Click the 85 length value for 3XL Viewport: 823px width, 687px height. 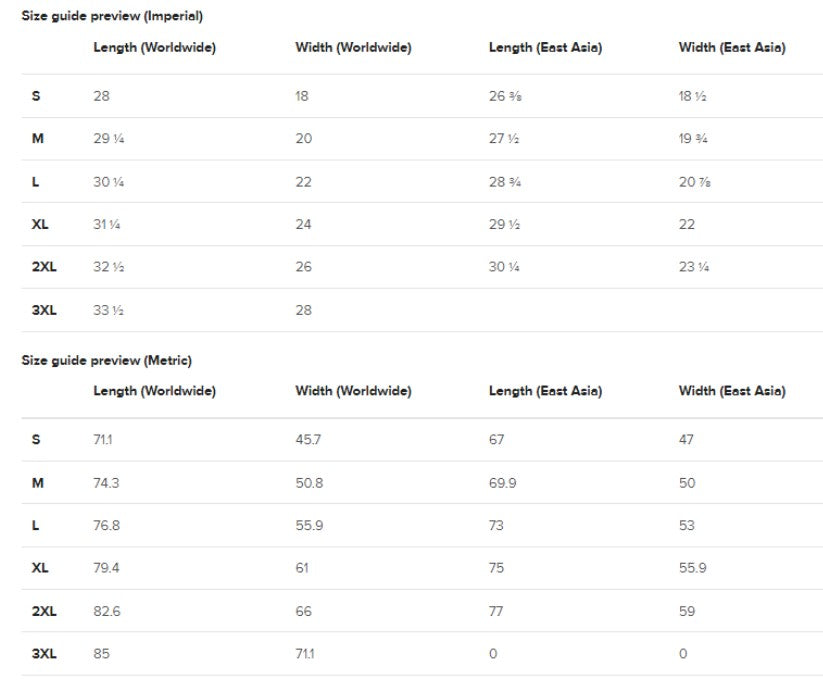point(101,654)
